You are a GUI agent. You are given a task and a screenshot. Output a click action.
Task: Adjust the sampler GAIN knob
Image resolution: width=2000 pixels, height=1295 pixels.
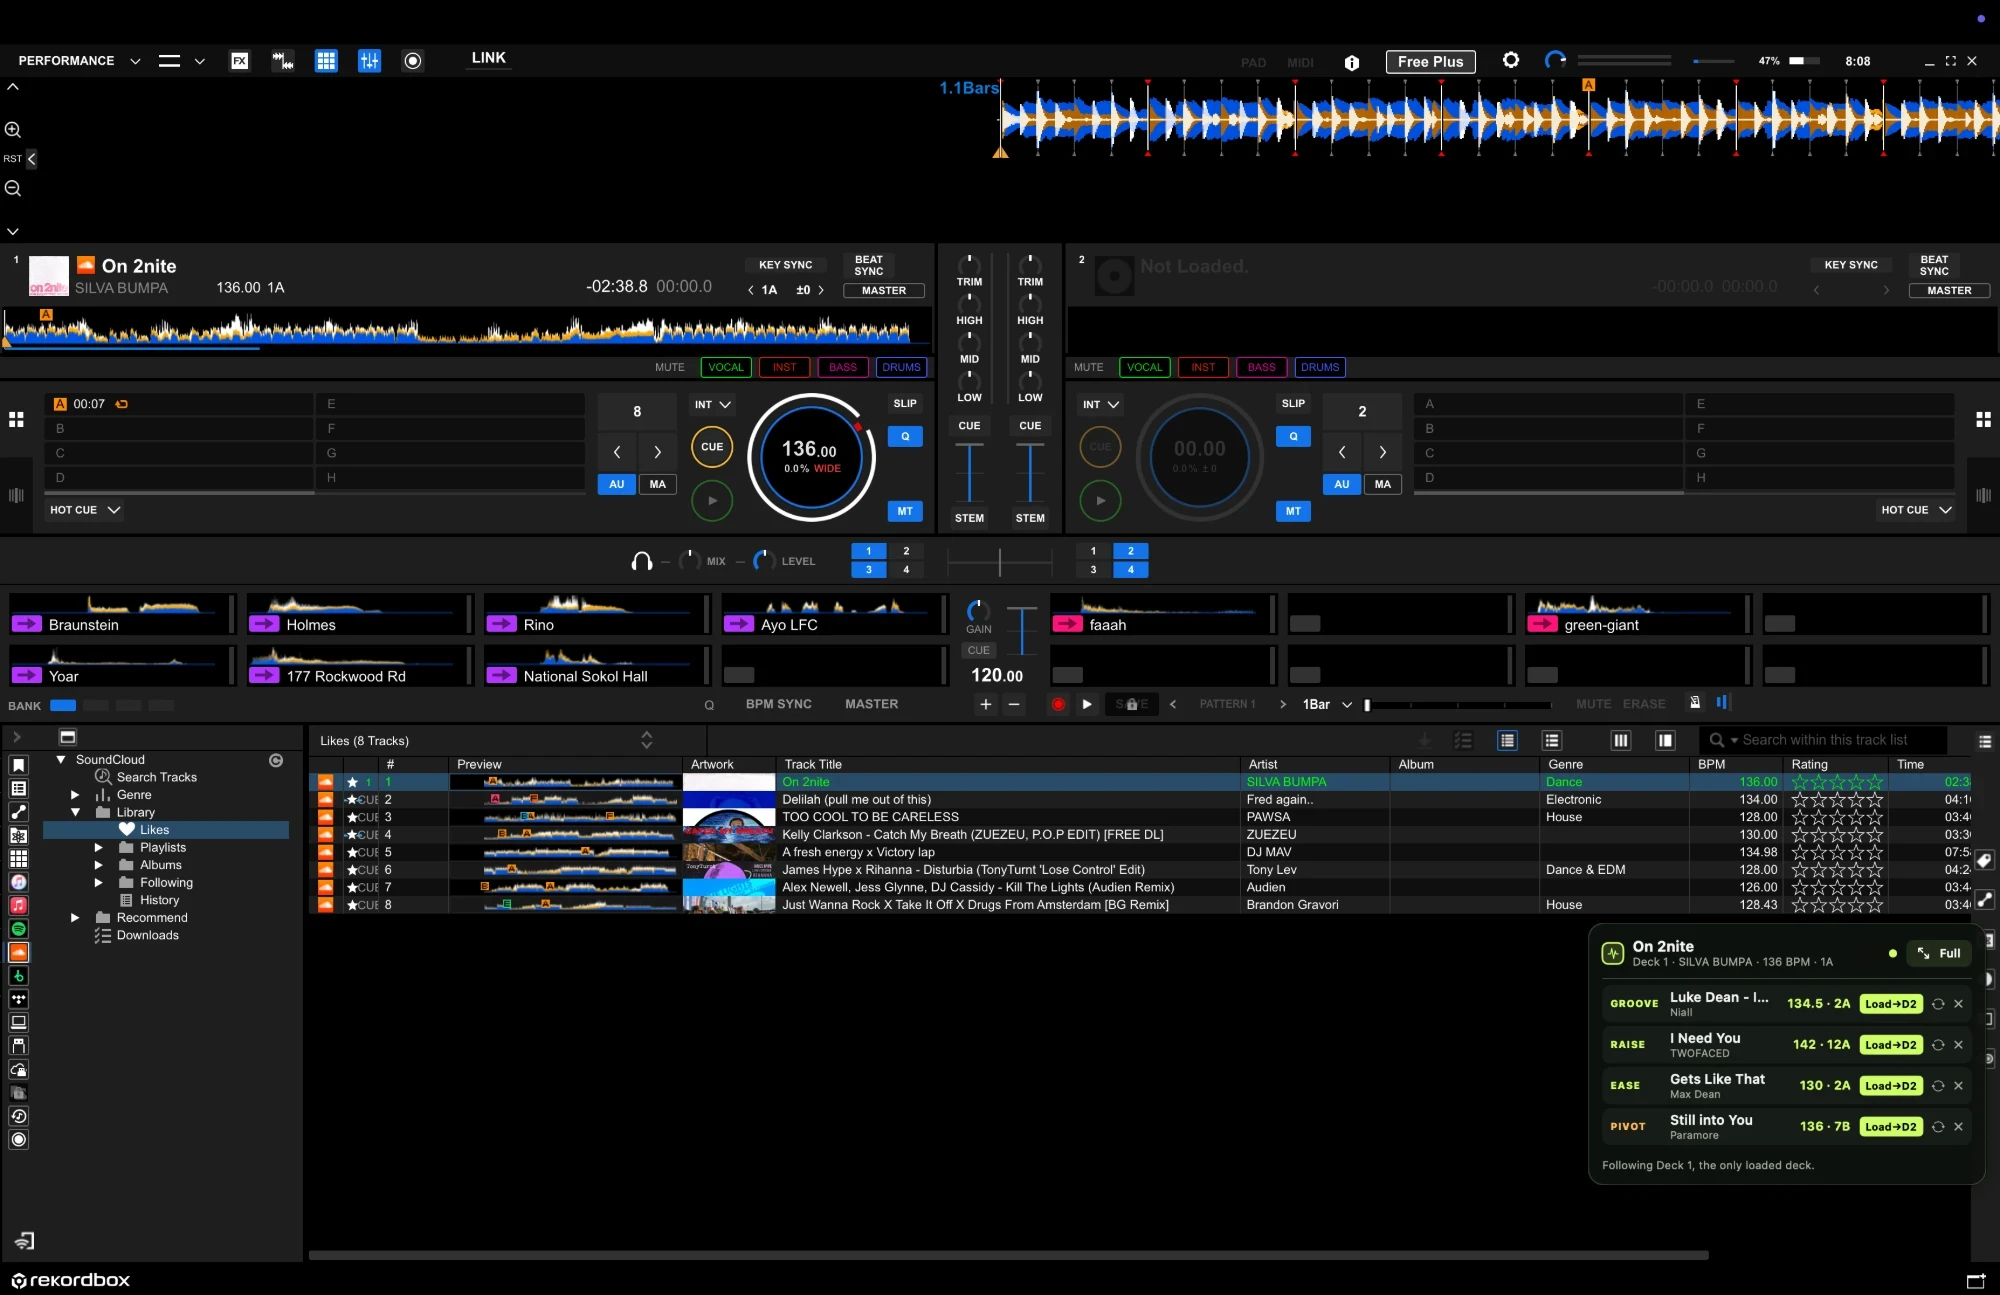tap(978, 610)
